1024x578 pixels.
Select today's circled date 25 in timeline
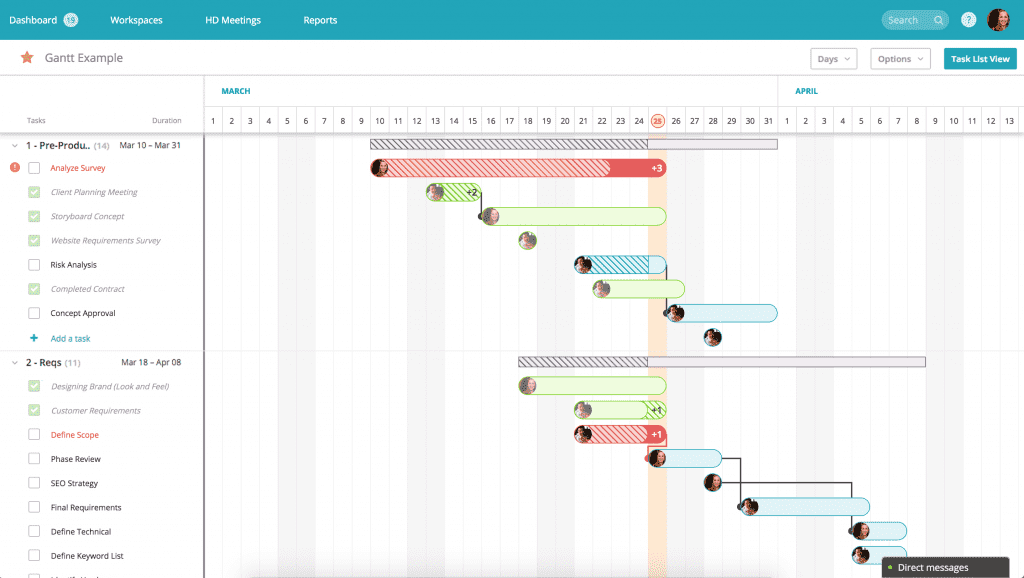tap(657, 121)
